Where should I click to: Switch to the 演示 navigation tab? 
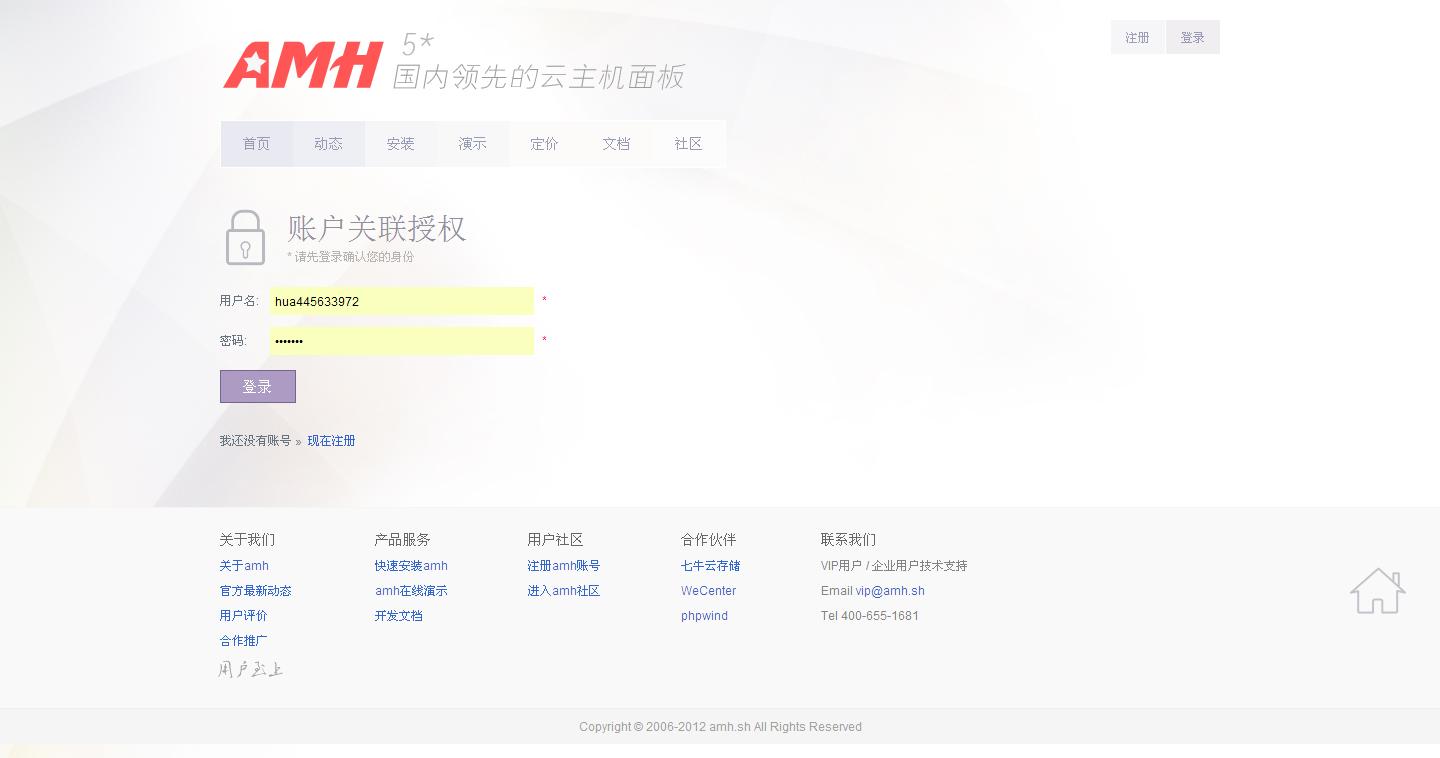(472, 144)
